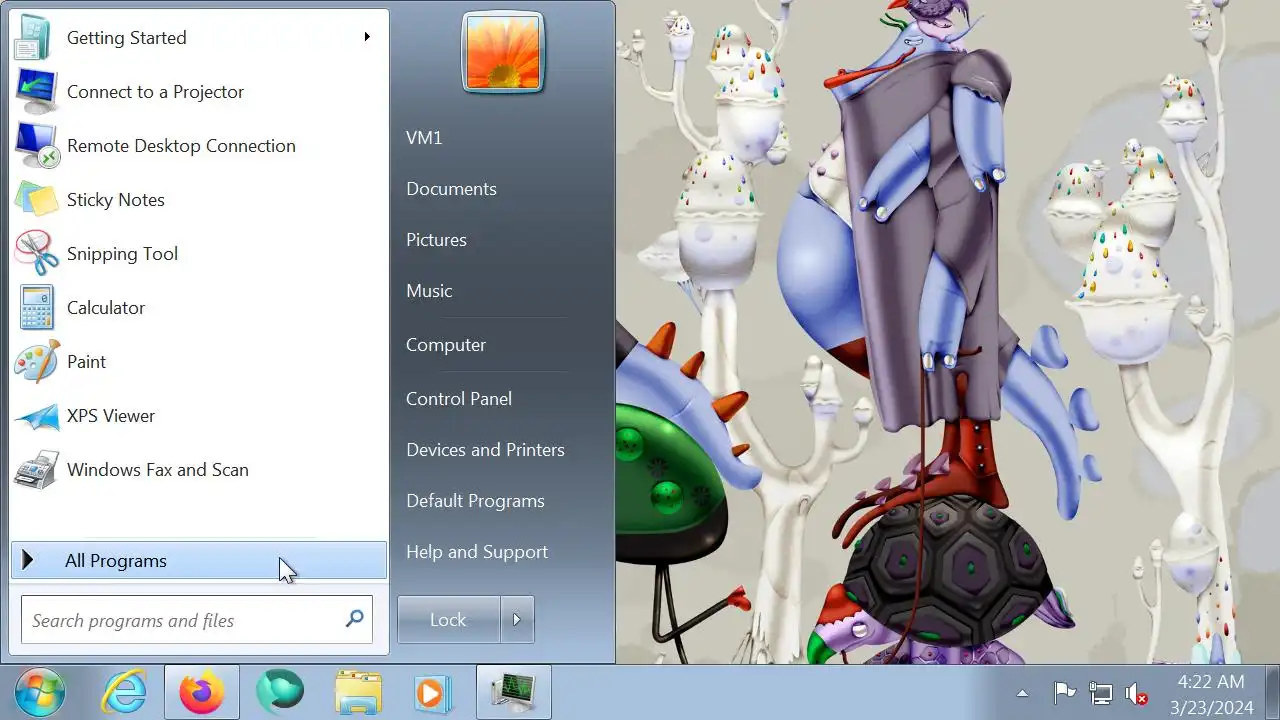Click the clock showing 4:22 AM
This screenshot has height=720, width=1280.
point(1211,682)
